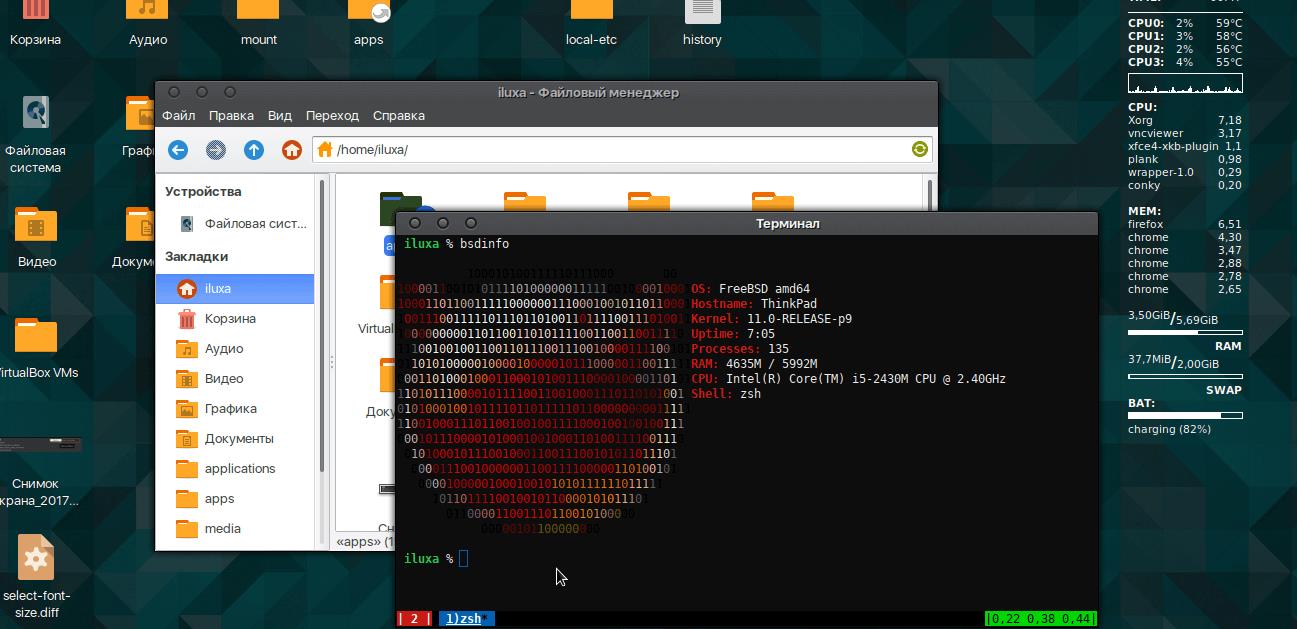Click the file manager window title bar
Screen dimensions: 1297x629
(547, 92)
